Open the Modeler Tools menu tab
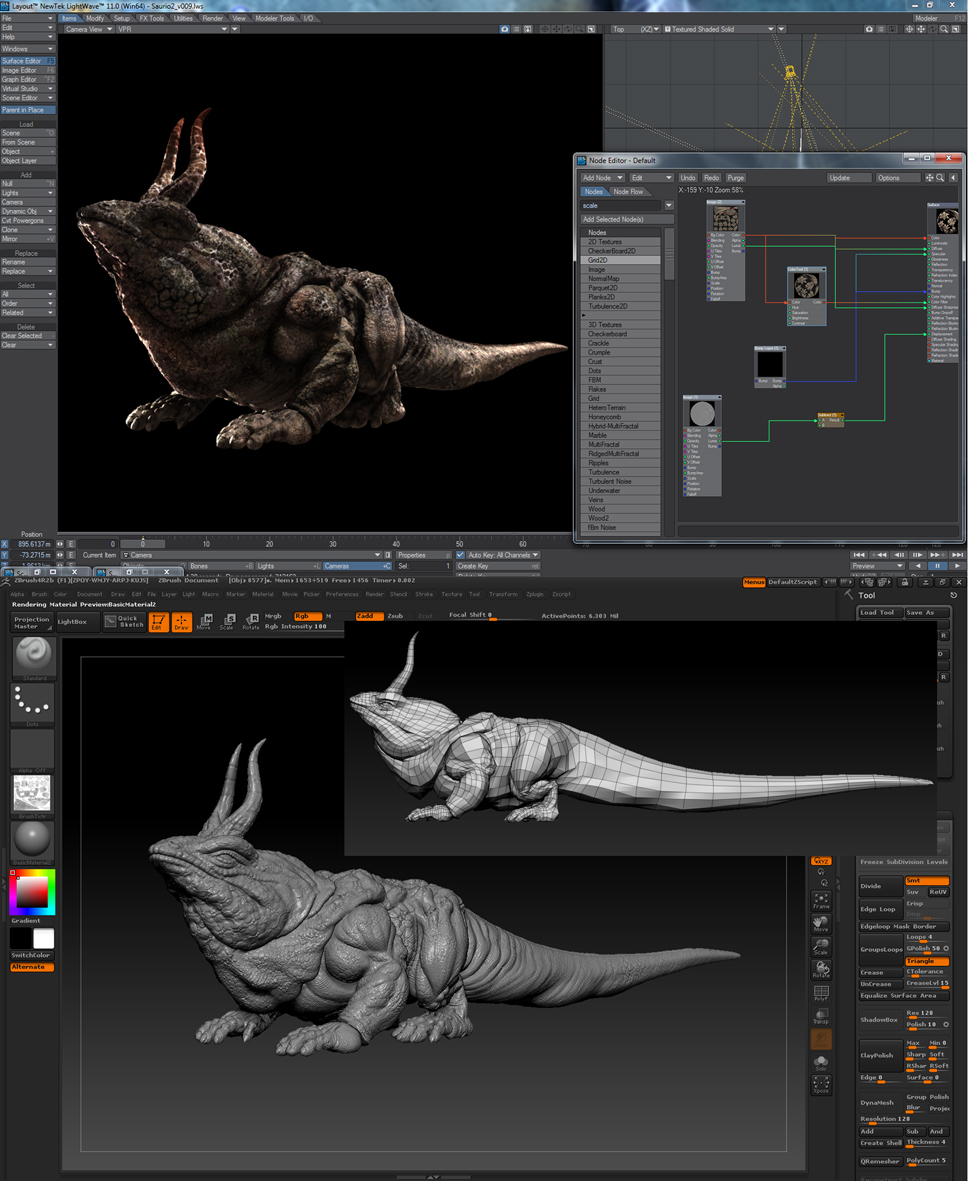Screen dimensions: 968x1181 pyautogui.click(x=275, y=18)
